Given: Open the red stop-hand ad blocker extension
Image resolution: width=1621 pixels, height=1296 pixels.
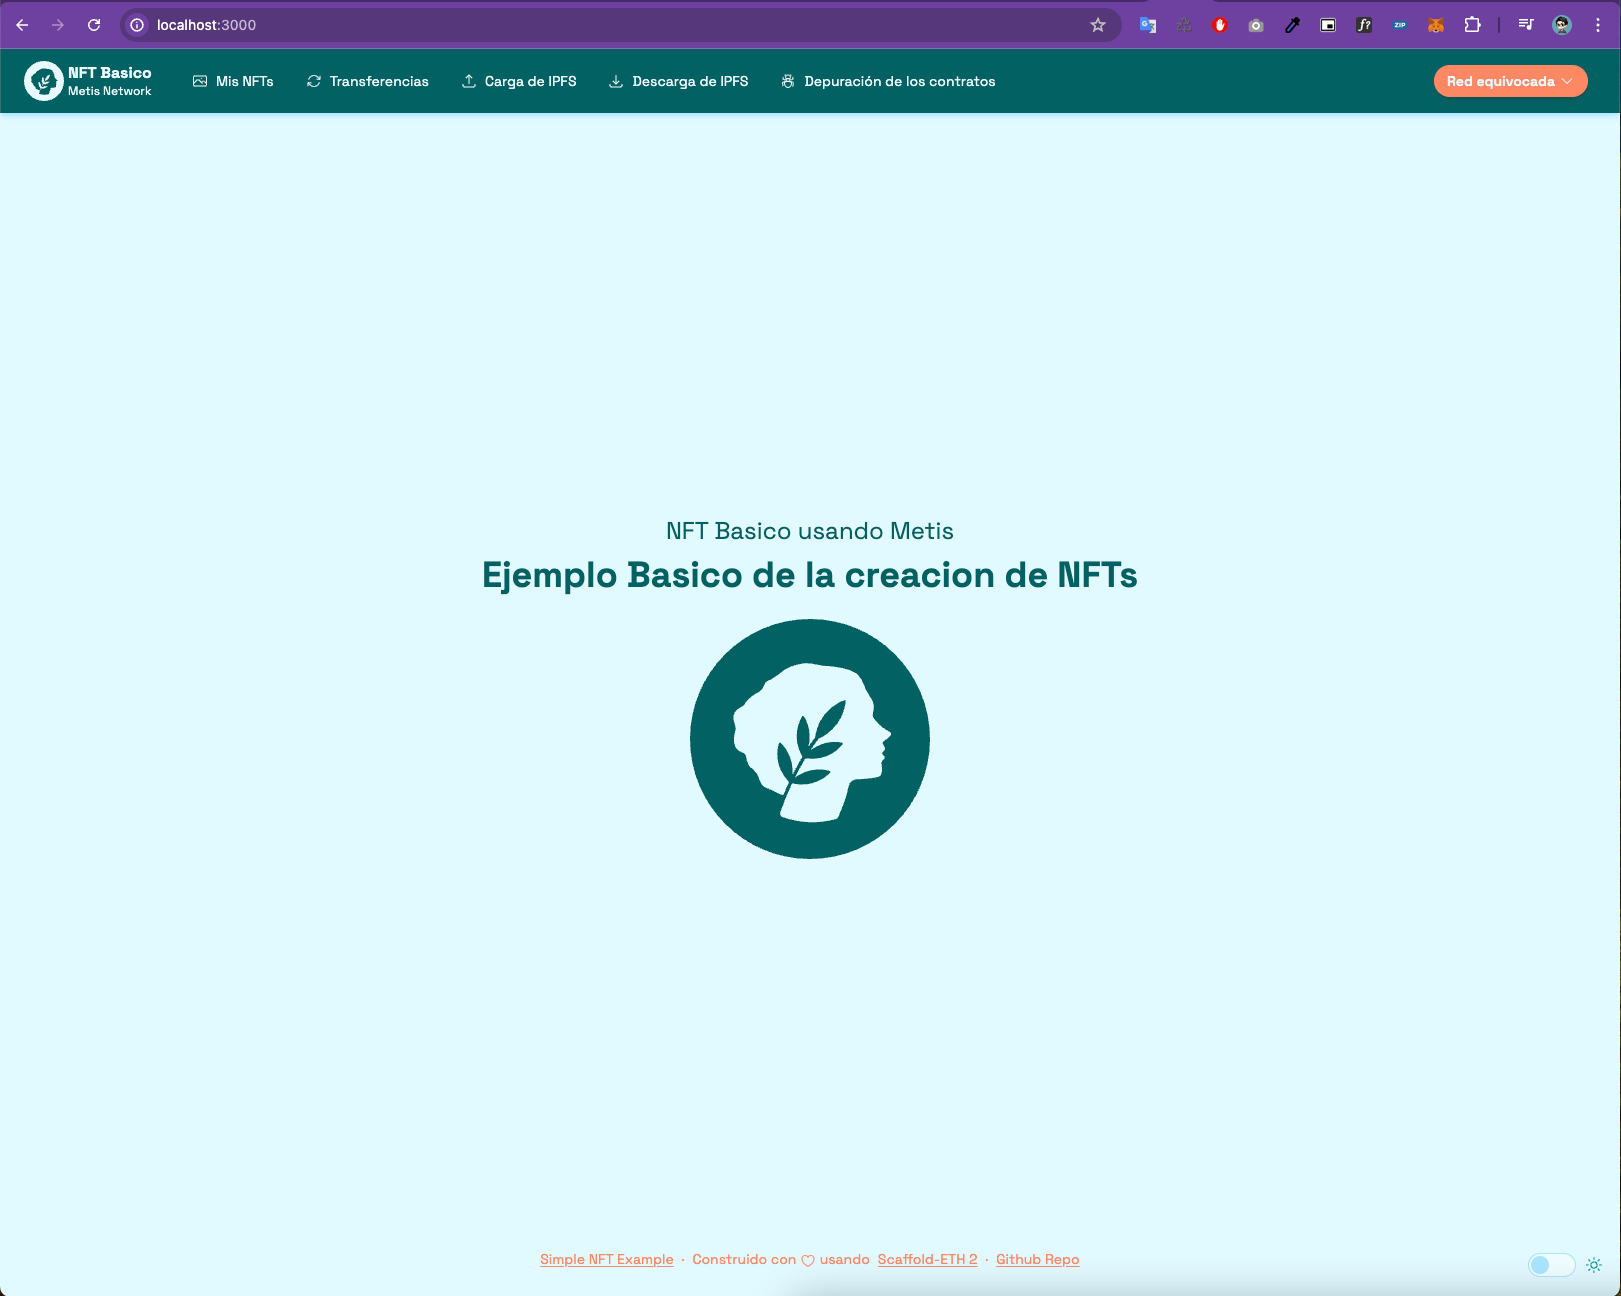Looking at the screenshot, I should pyautogui.click(x=1220, y=25).
